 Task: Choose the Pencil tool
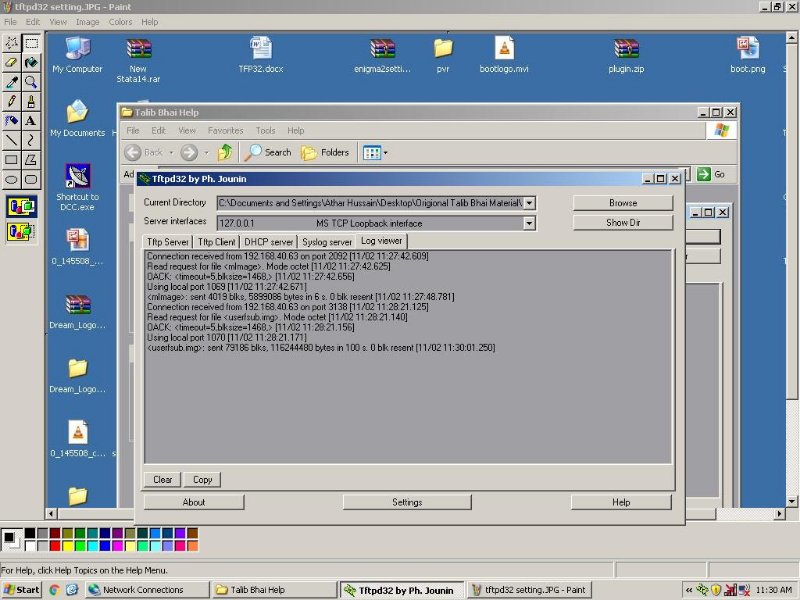(11, 102)
